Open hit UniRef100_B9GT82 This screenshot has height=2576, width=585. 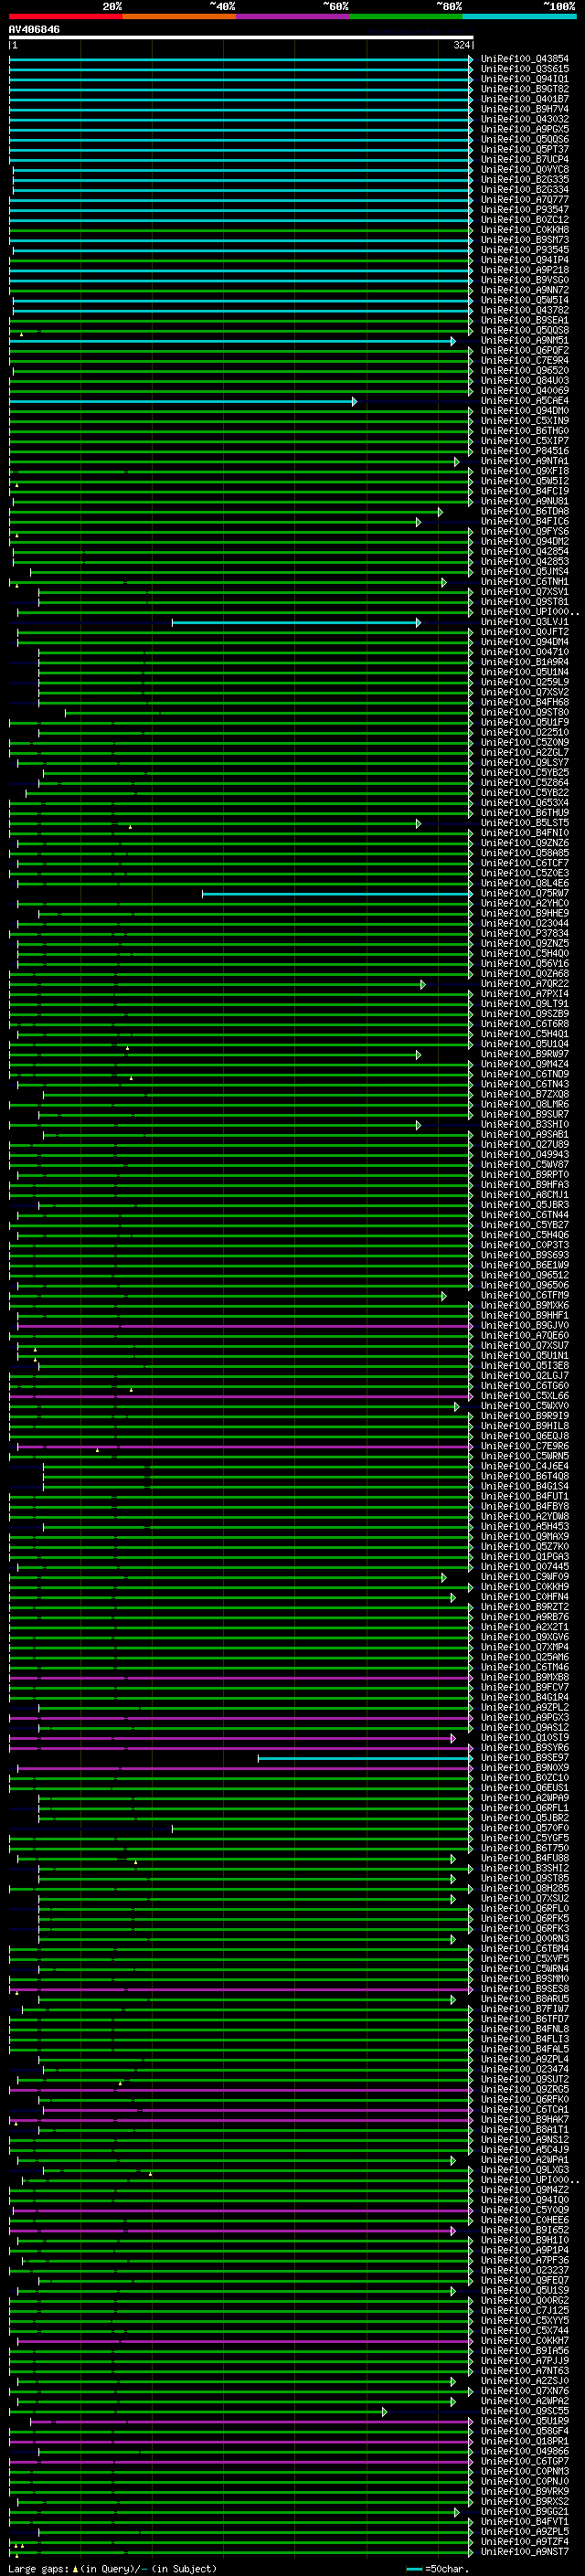(x=525, y=89)
